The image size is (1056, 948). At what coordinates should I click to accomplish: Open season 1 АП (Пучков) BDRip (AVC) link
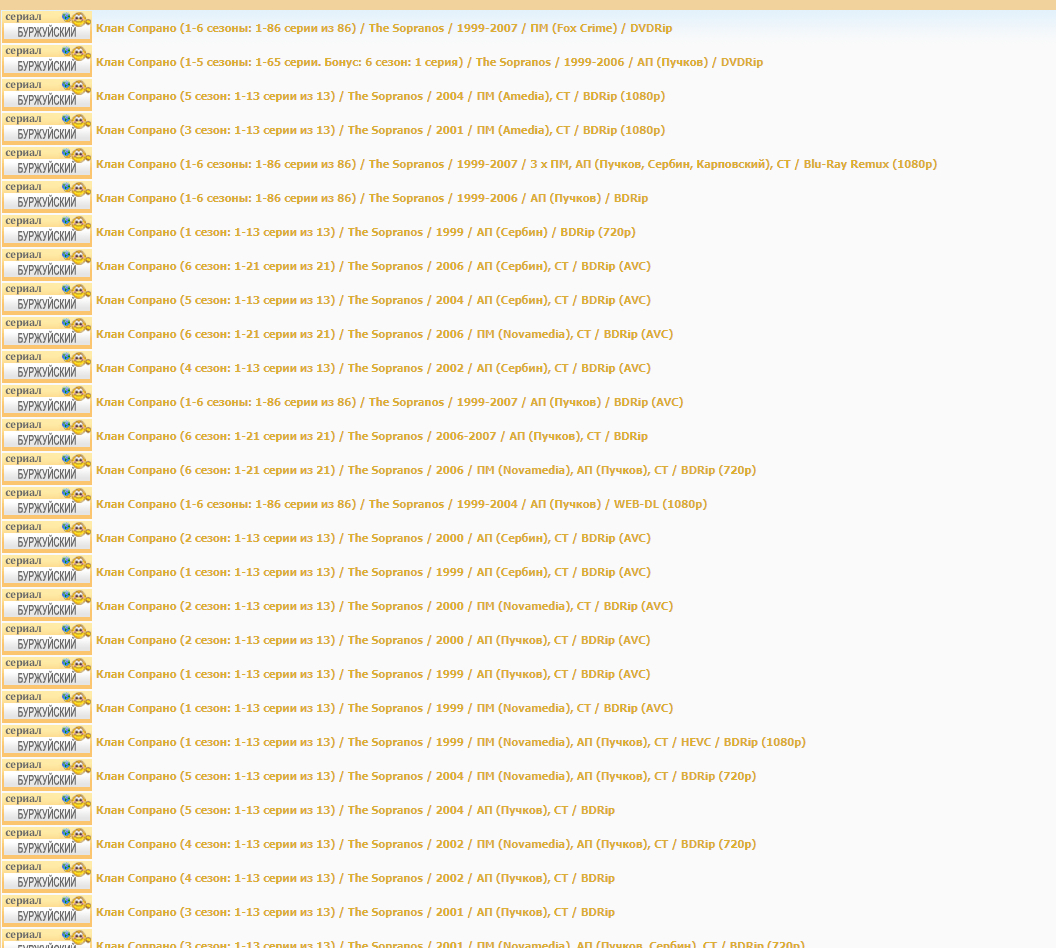tap(373, 674)
